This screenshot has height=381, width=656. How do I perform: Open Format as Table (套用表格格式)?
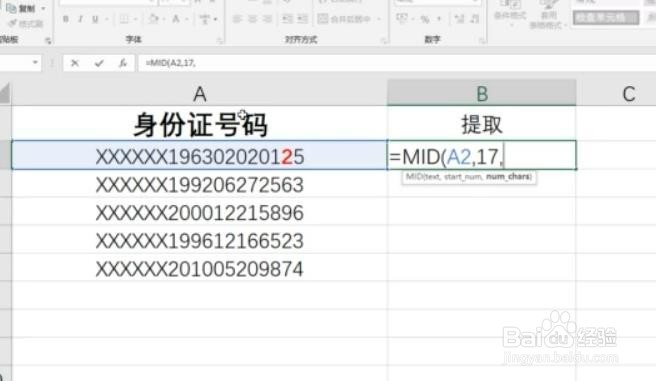coord(548,15)
